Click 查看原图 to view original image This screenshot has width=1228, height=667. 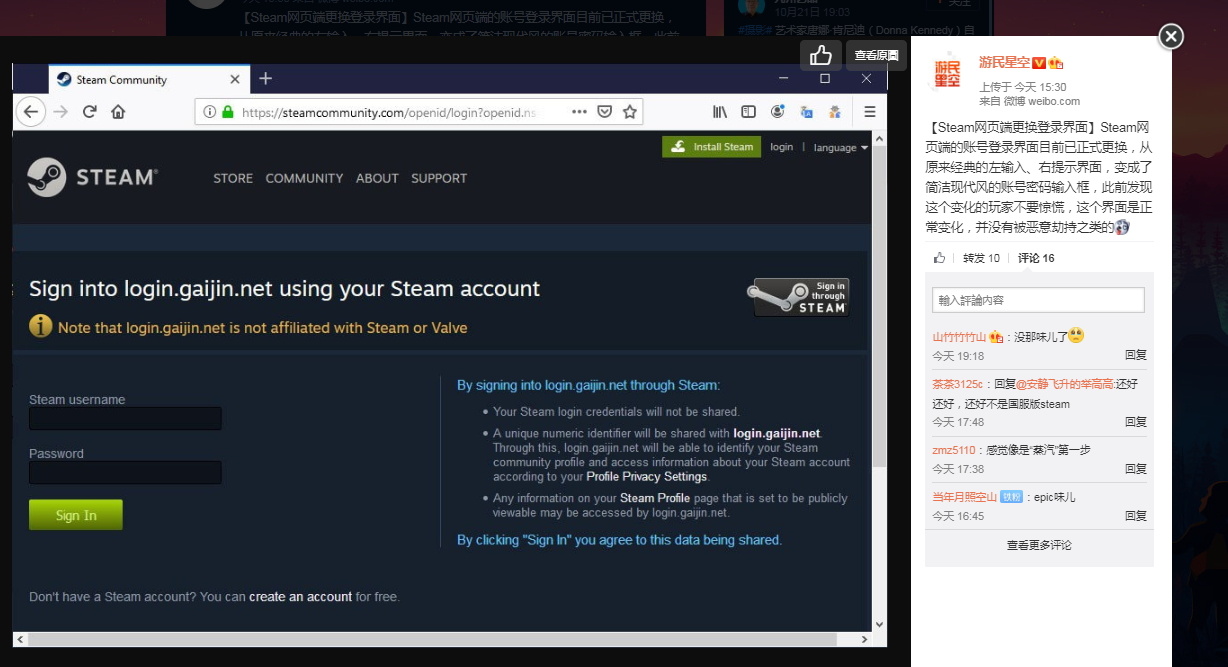tap(876, 56)
